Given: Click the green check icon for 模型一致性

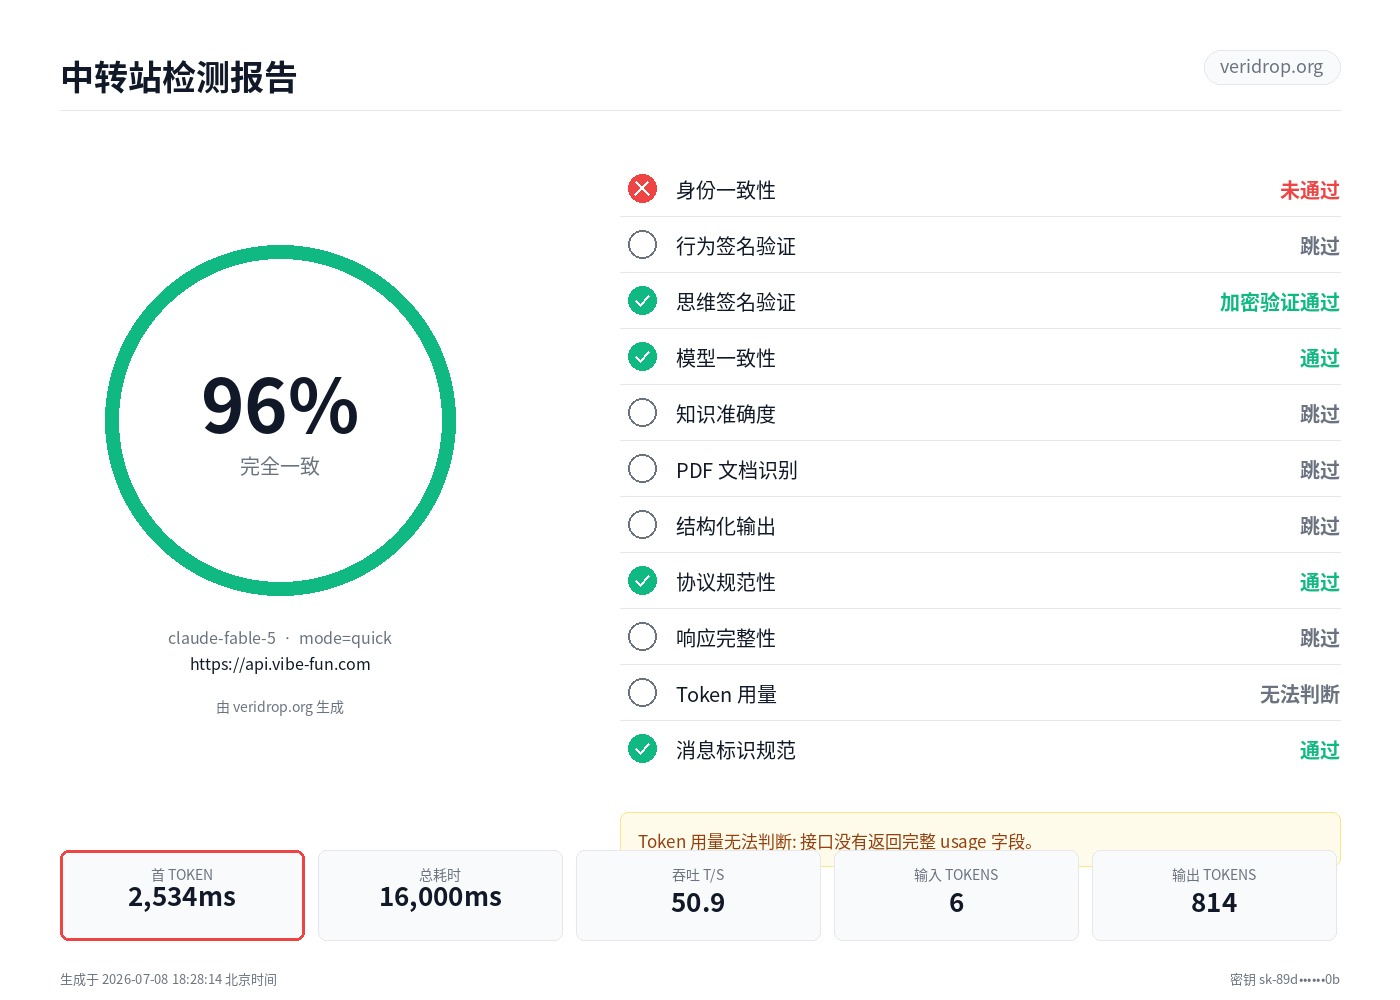Looking at the screenshot, I should (642, 357).
